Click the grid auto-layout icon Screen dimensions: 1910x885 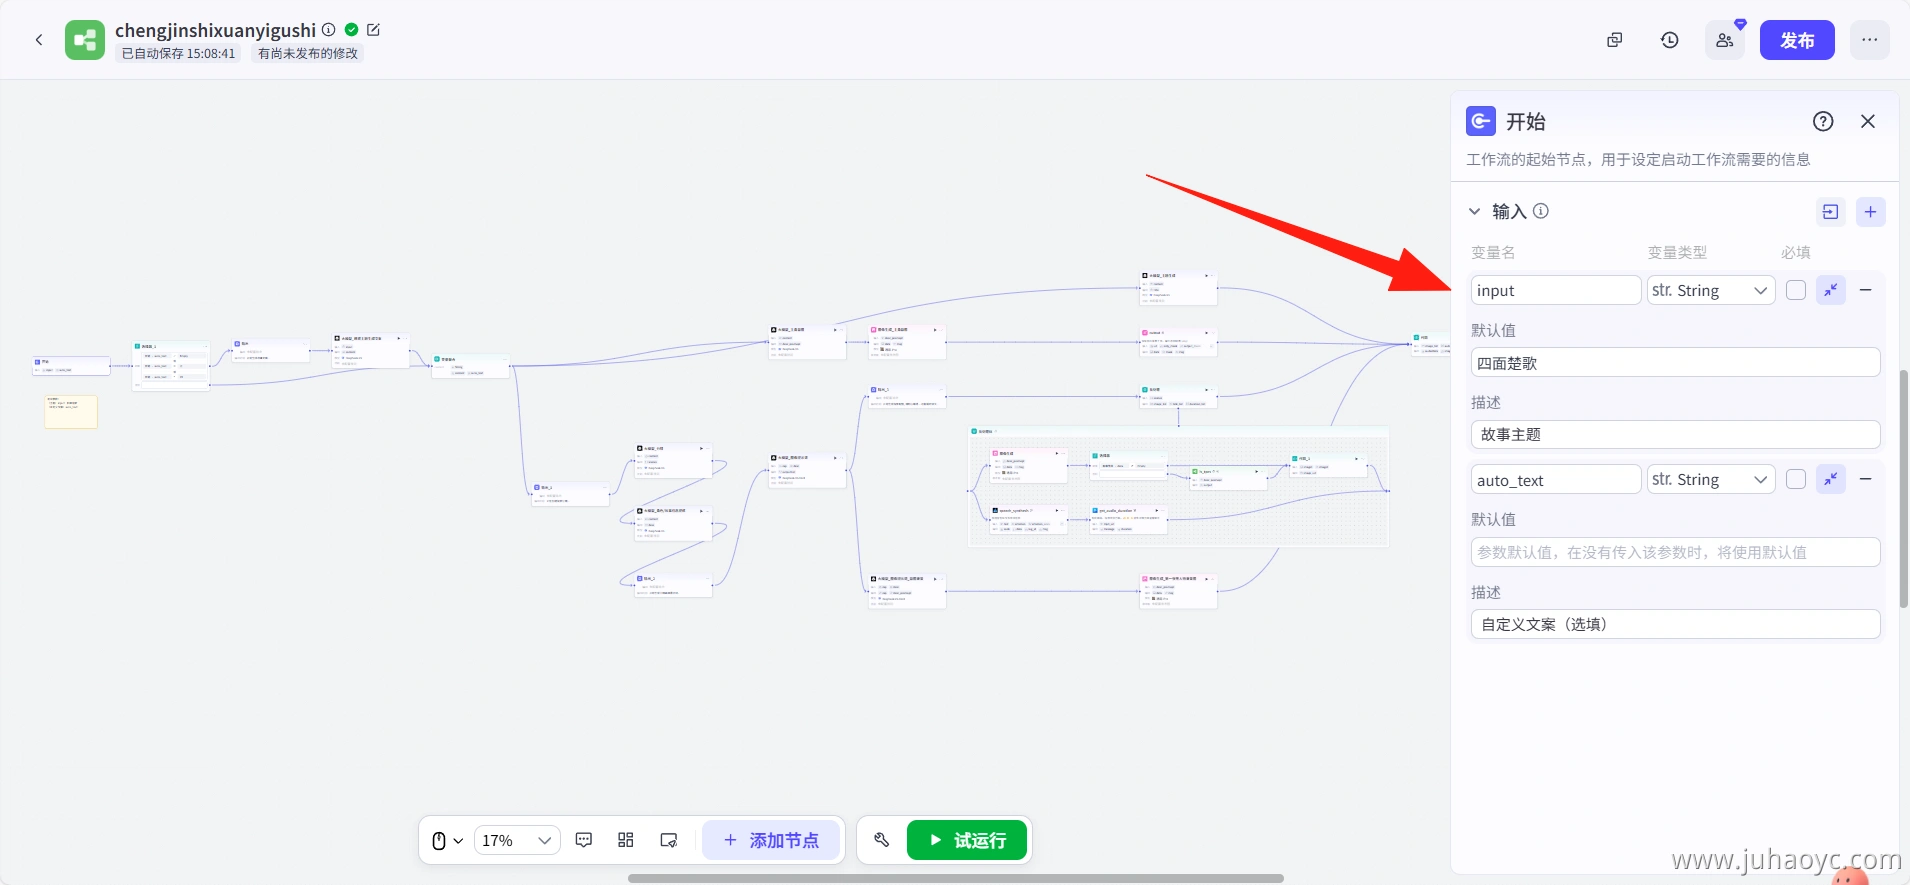point(626,840)
